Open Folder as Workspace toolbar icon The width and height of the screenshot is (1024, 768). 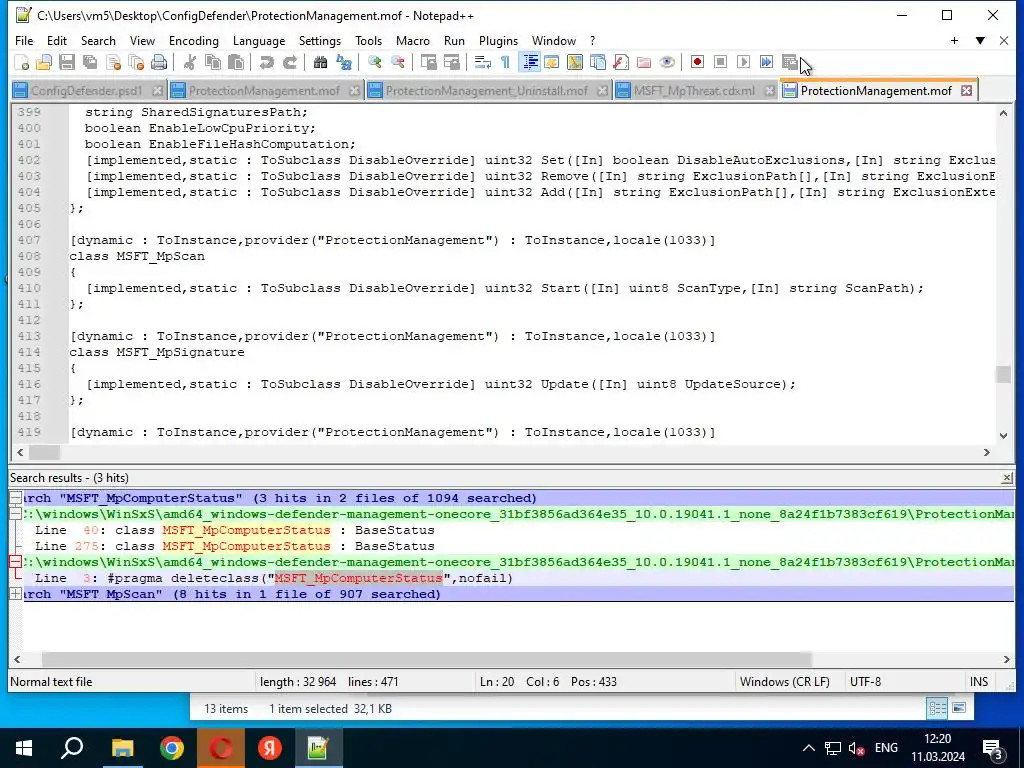pyautogui.click(x=644, y=62)
